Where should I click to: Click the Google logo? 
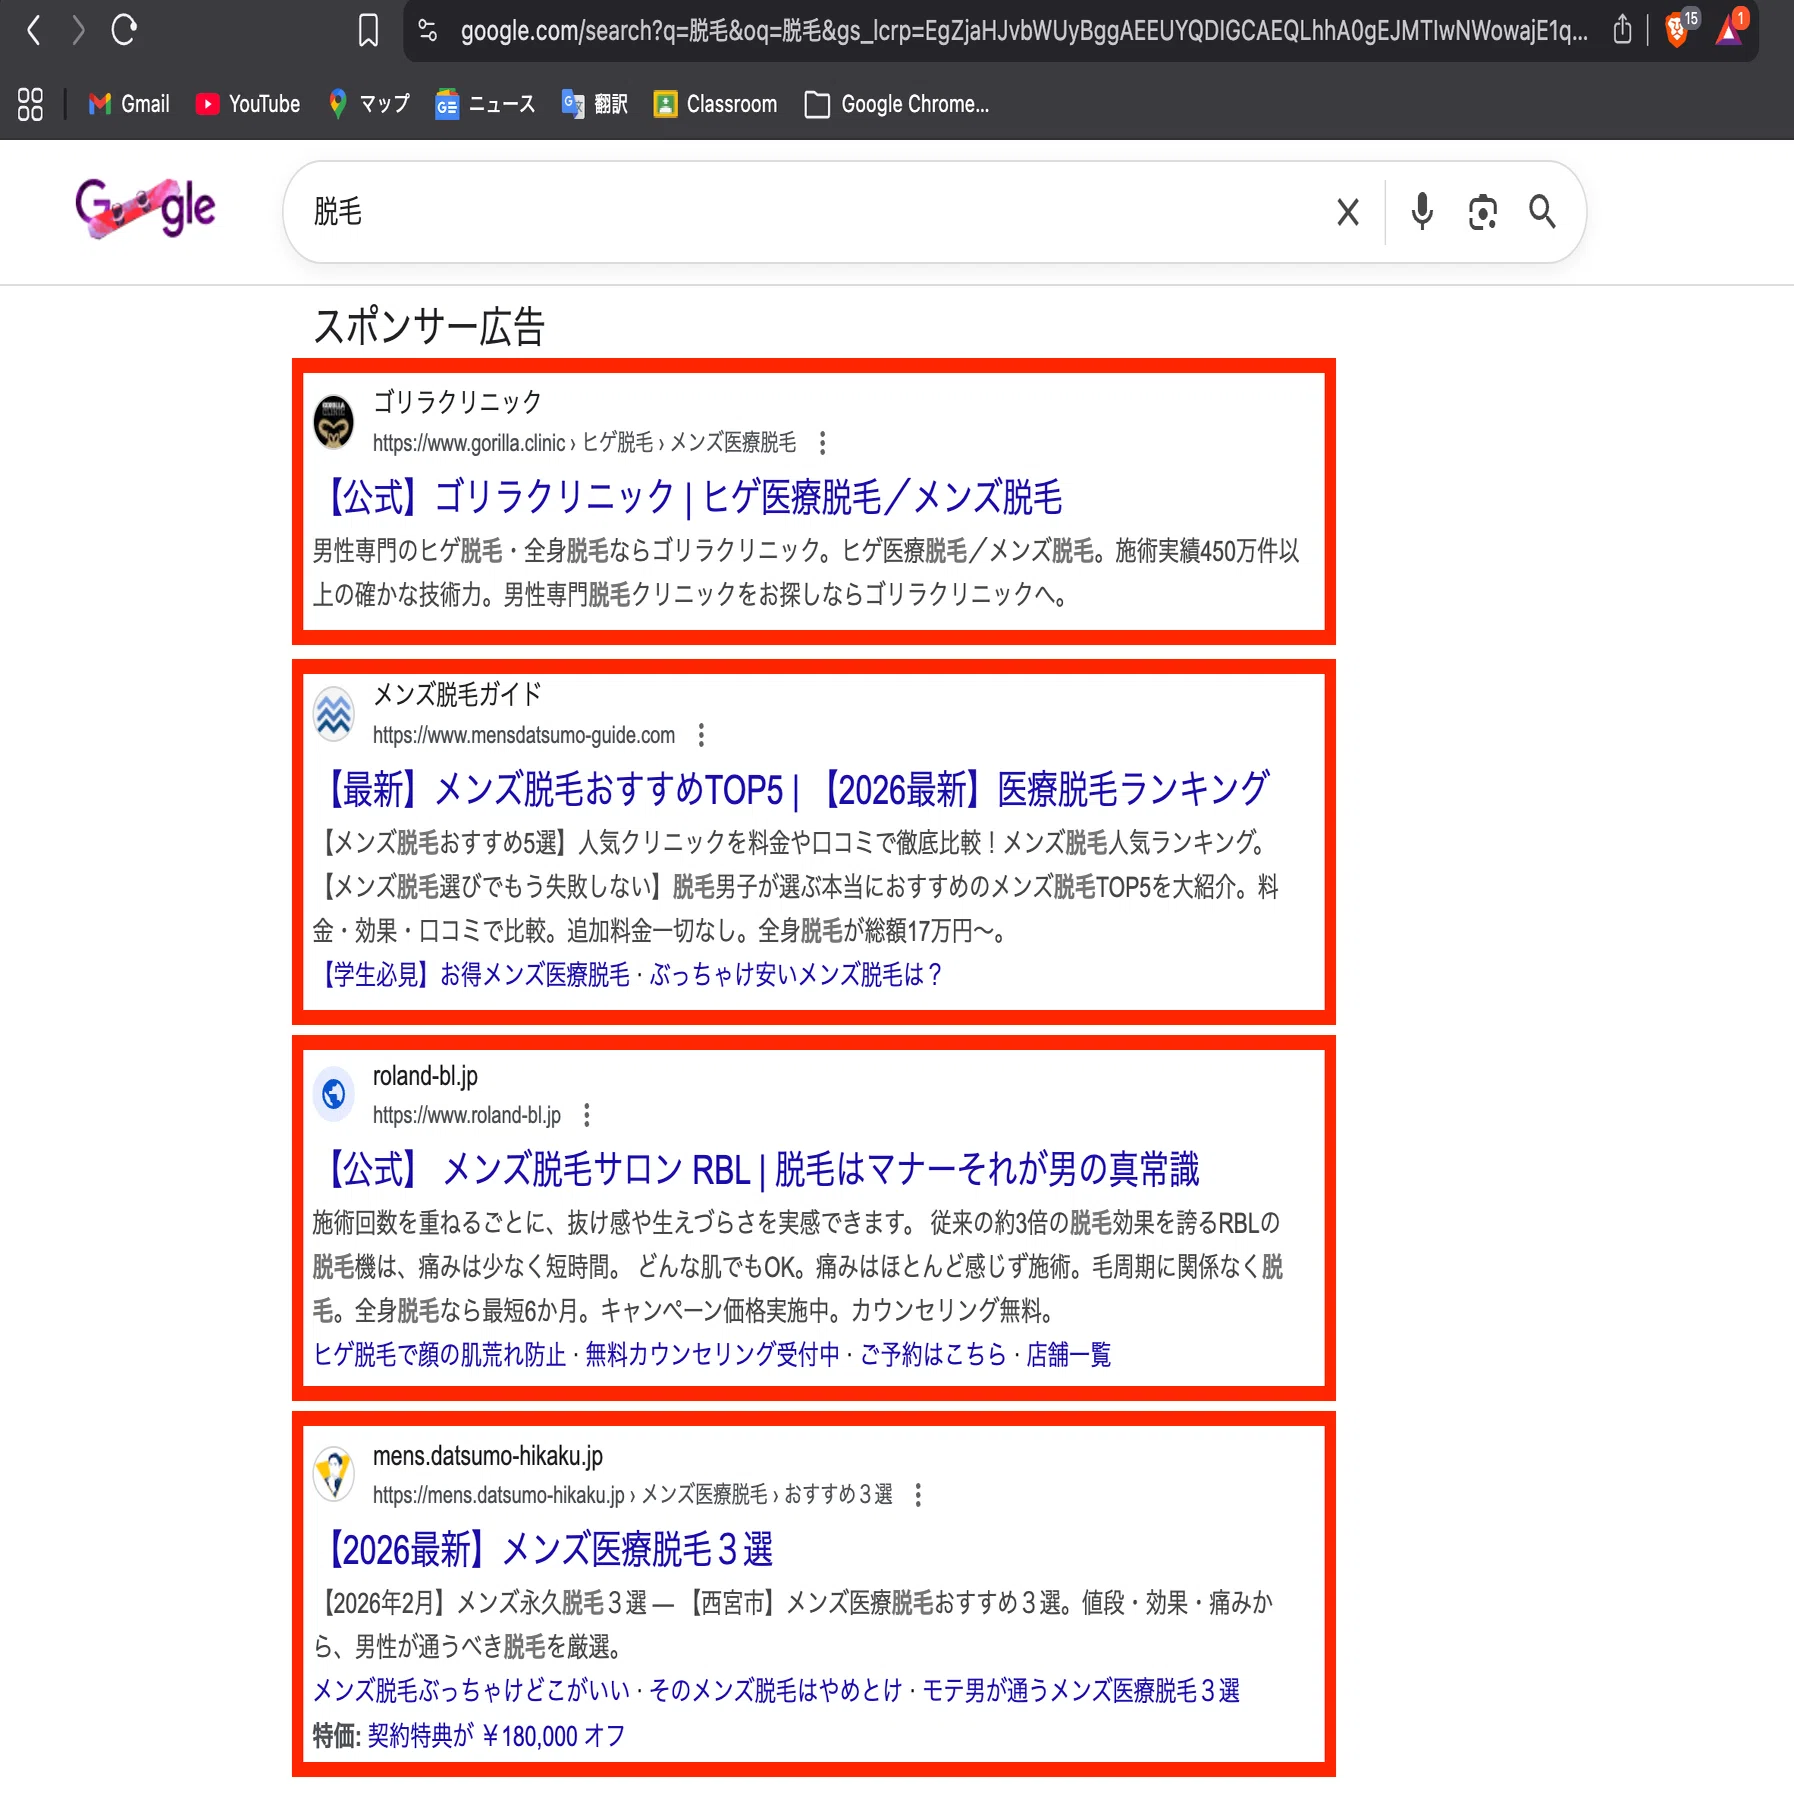[x=146, y=208]
